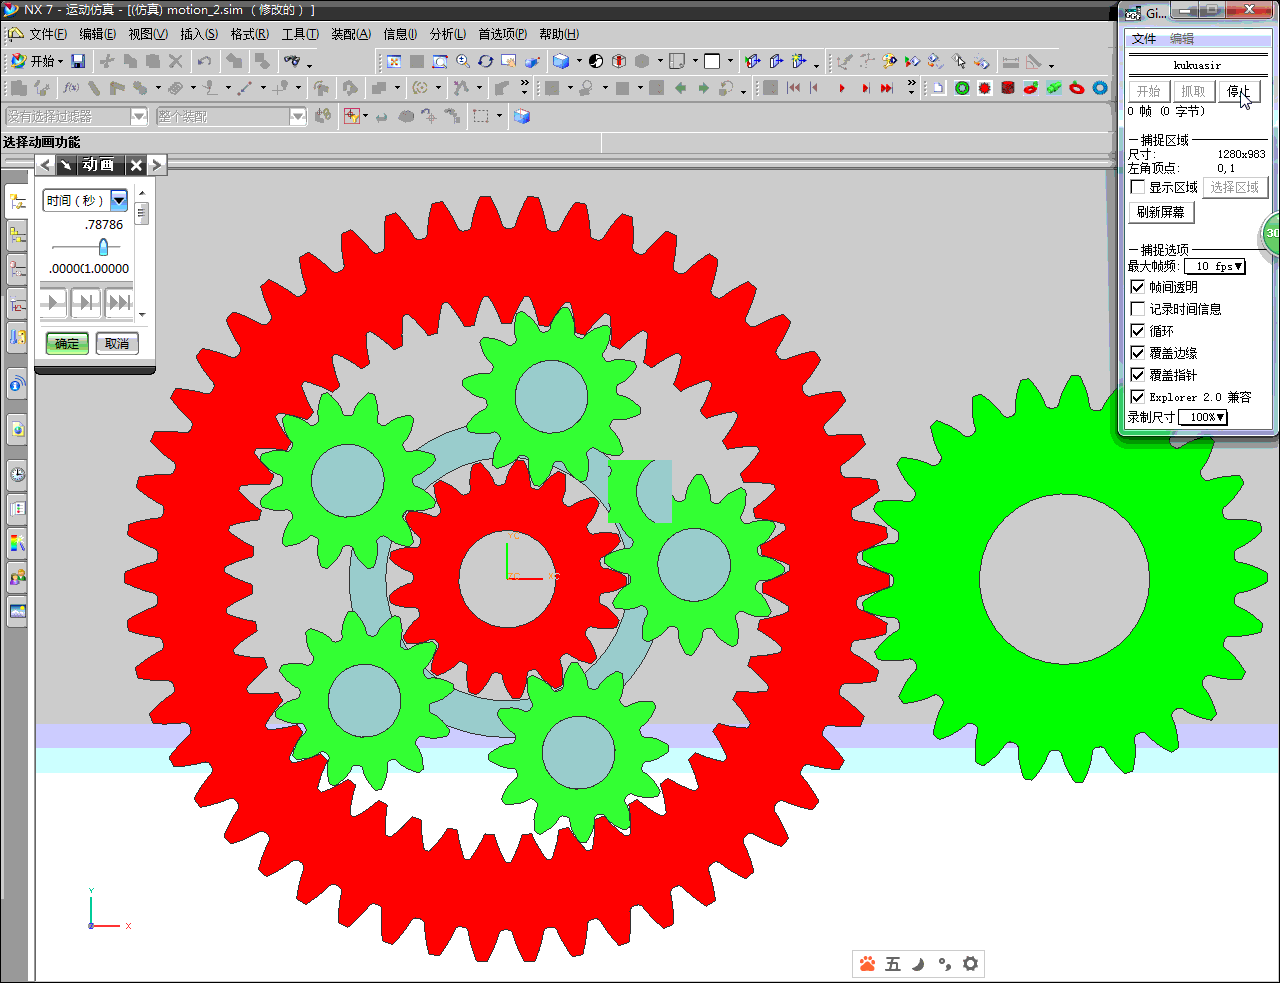Toggle 覆盖边缘 checkbox

pyautogui.click(x=1137, y=353)
